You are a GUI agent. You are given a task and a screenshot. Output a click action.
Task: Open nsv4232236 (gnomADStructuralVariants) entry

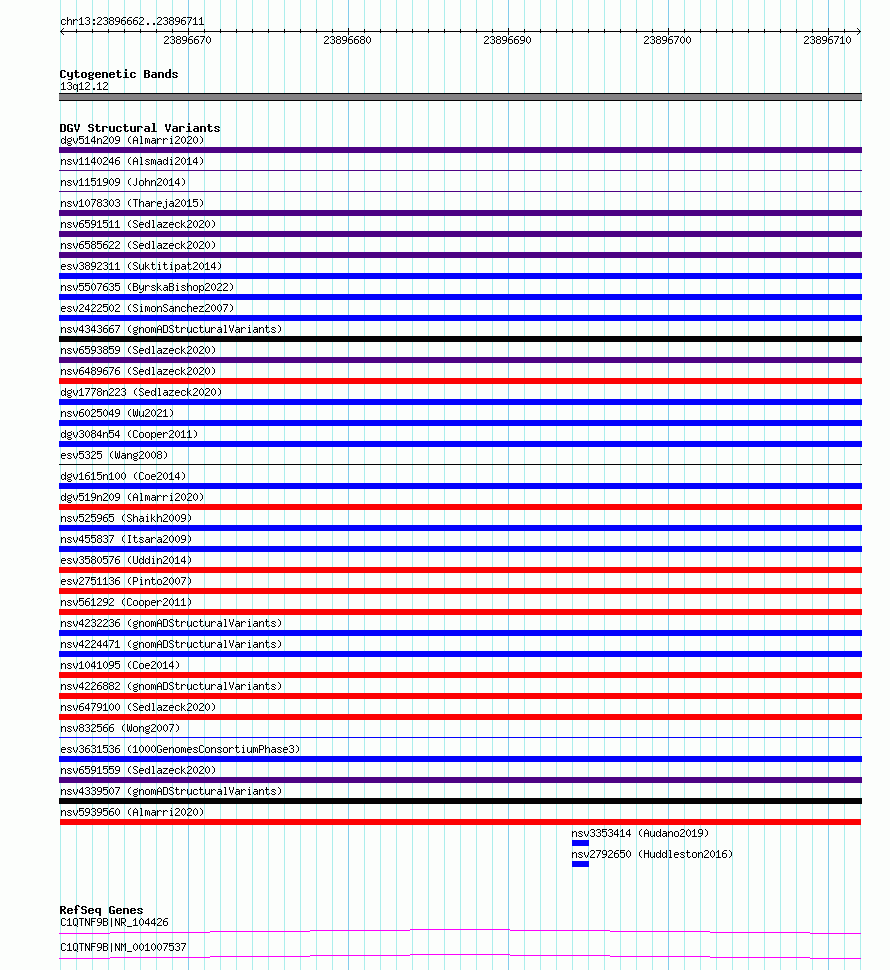click(171, 624)
